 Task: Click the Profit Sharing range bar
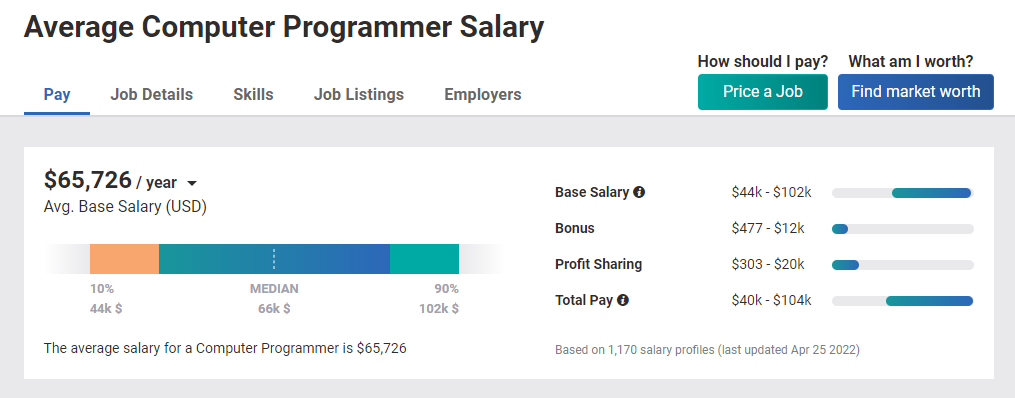coord(902,265)
